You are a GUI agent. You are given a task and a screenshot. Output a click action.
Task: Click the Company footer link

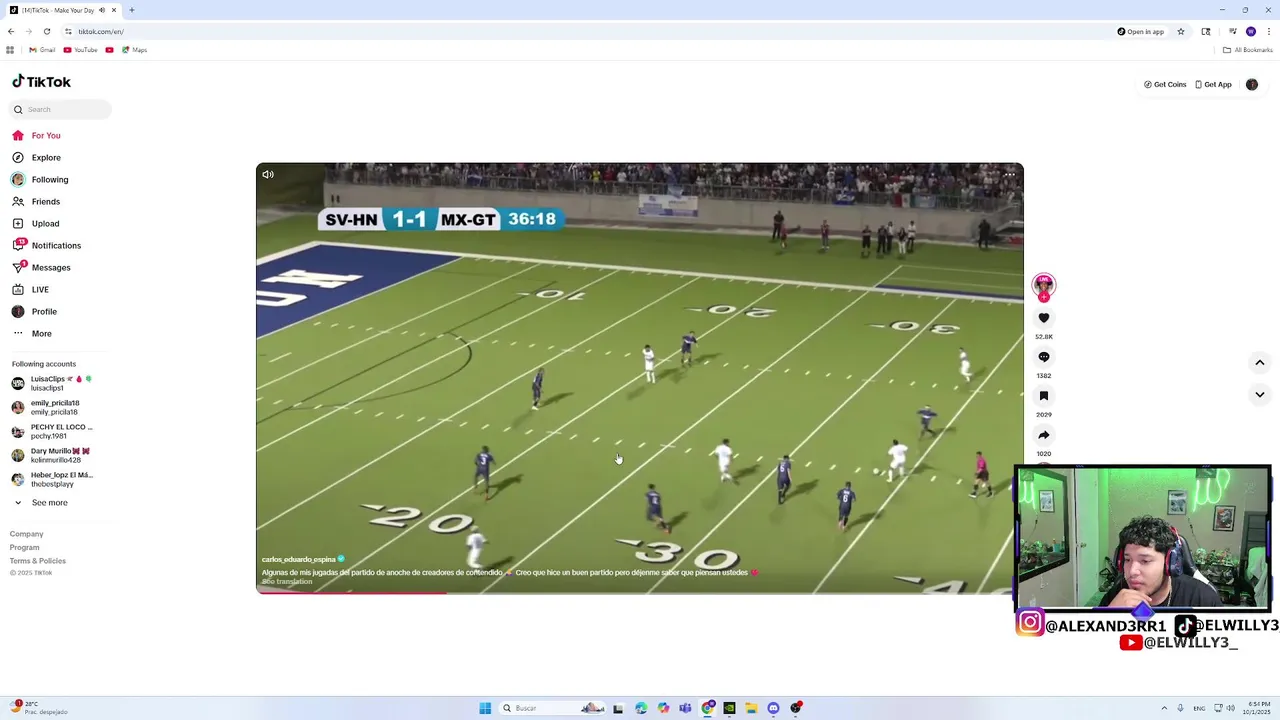point(27,534)
